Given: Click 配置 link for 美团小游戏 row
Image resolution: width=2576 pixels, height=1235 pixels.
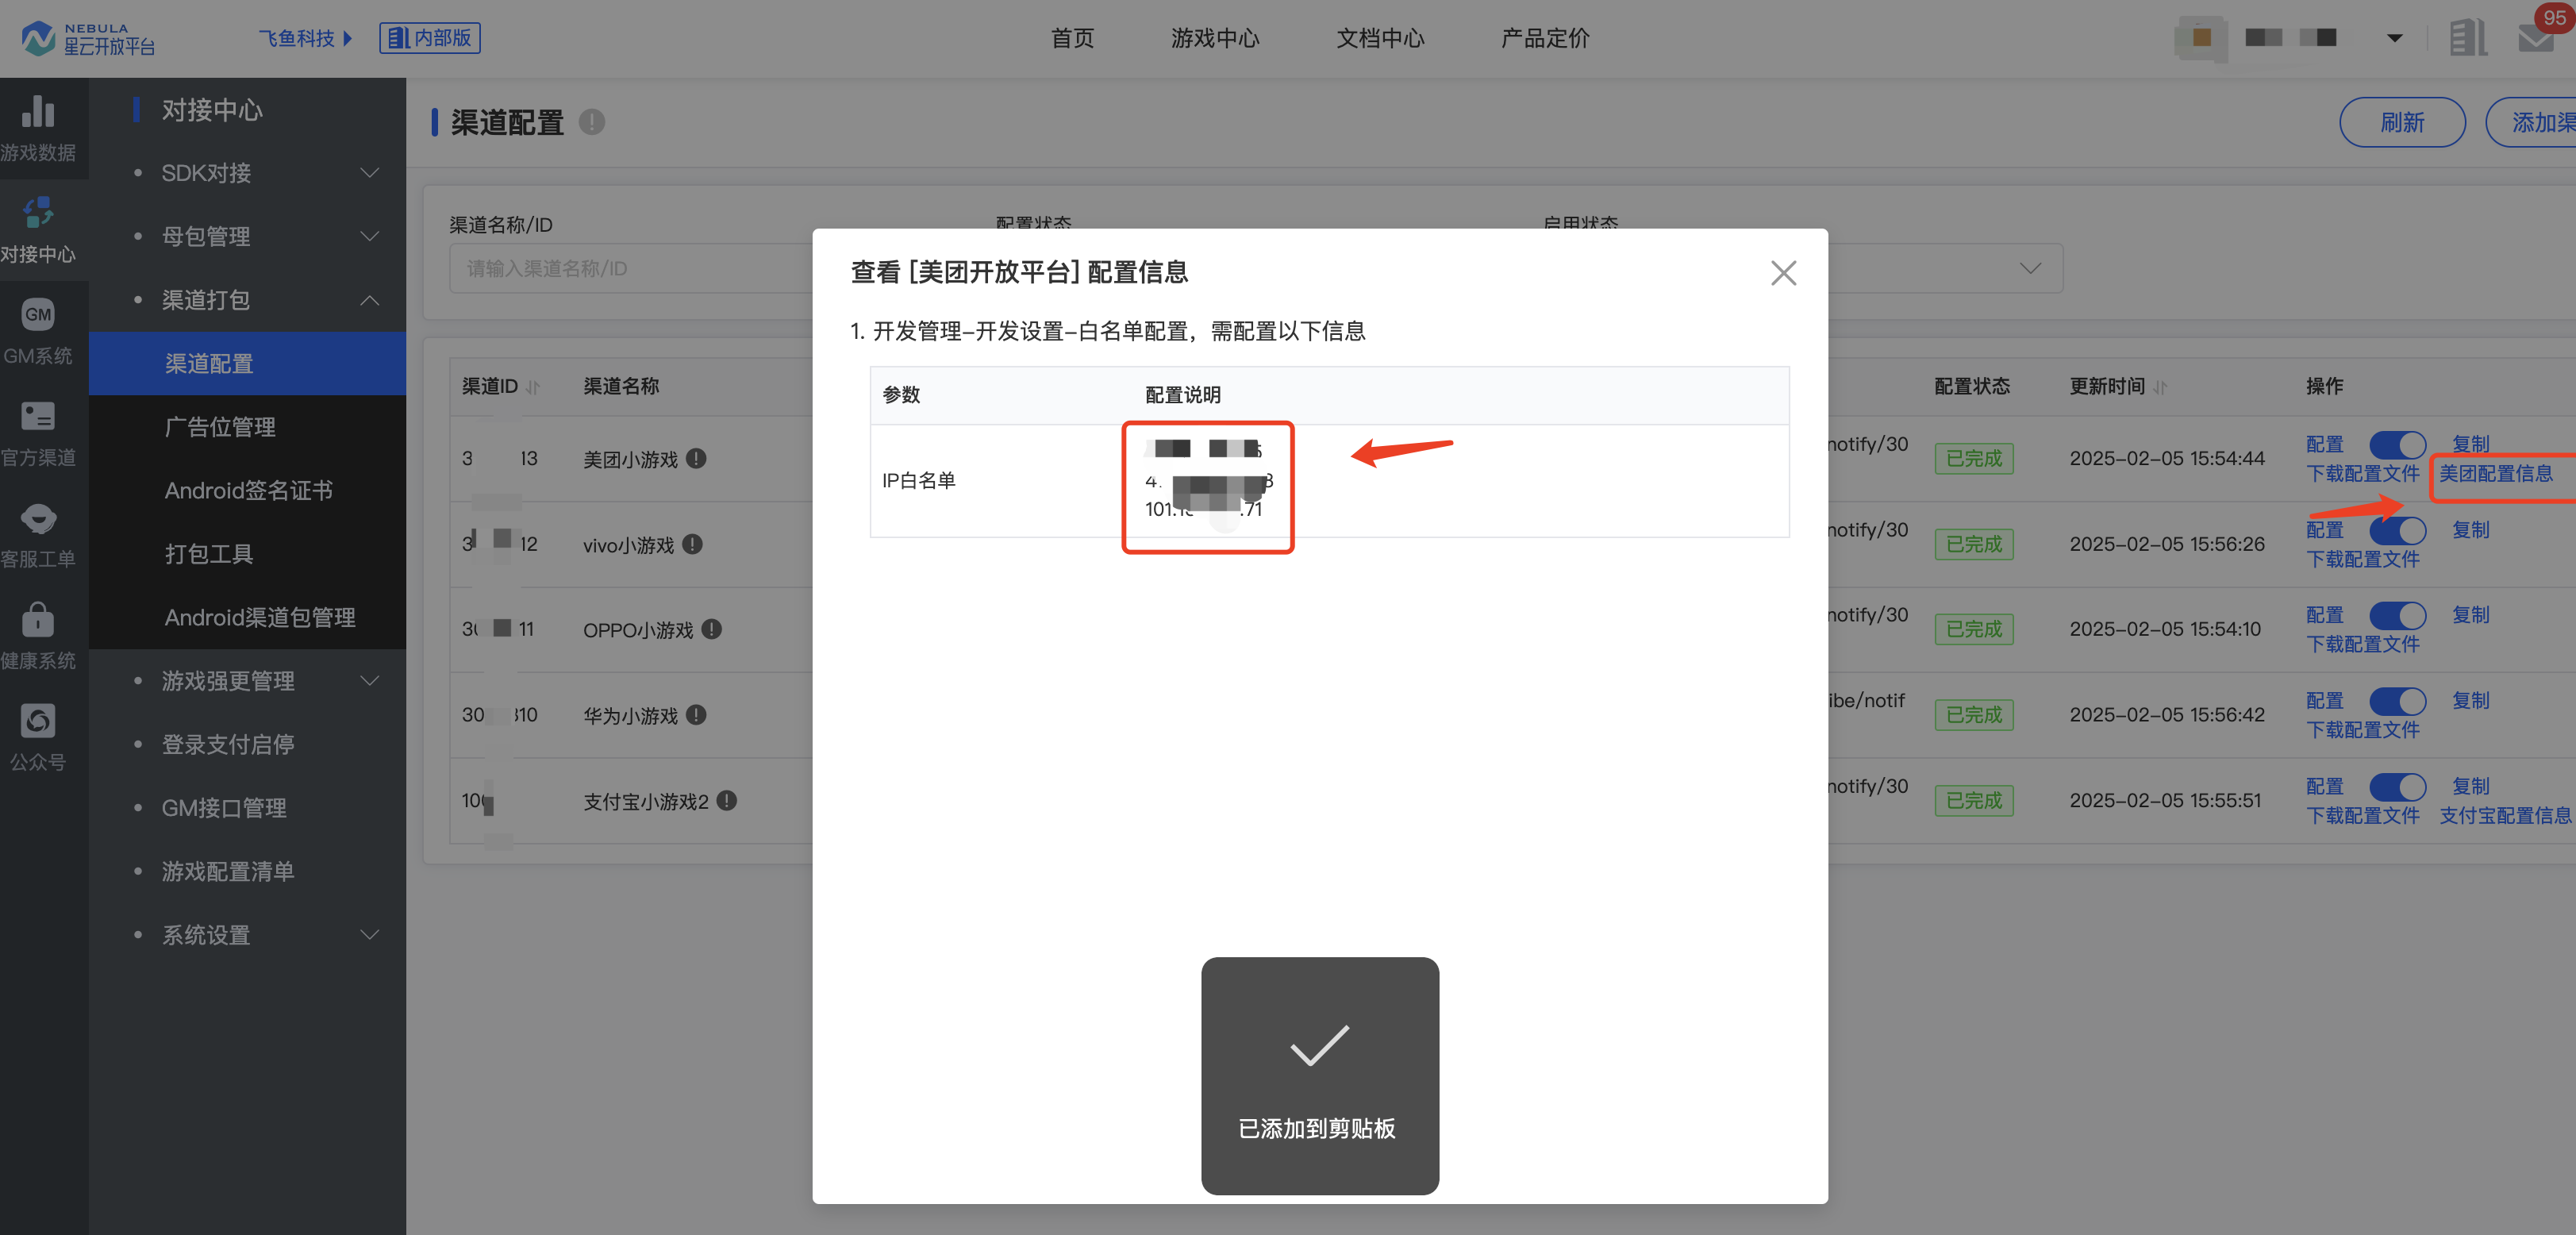Looking at the screenshot, I should [2324, 445].
